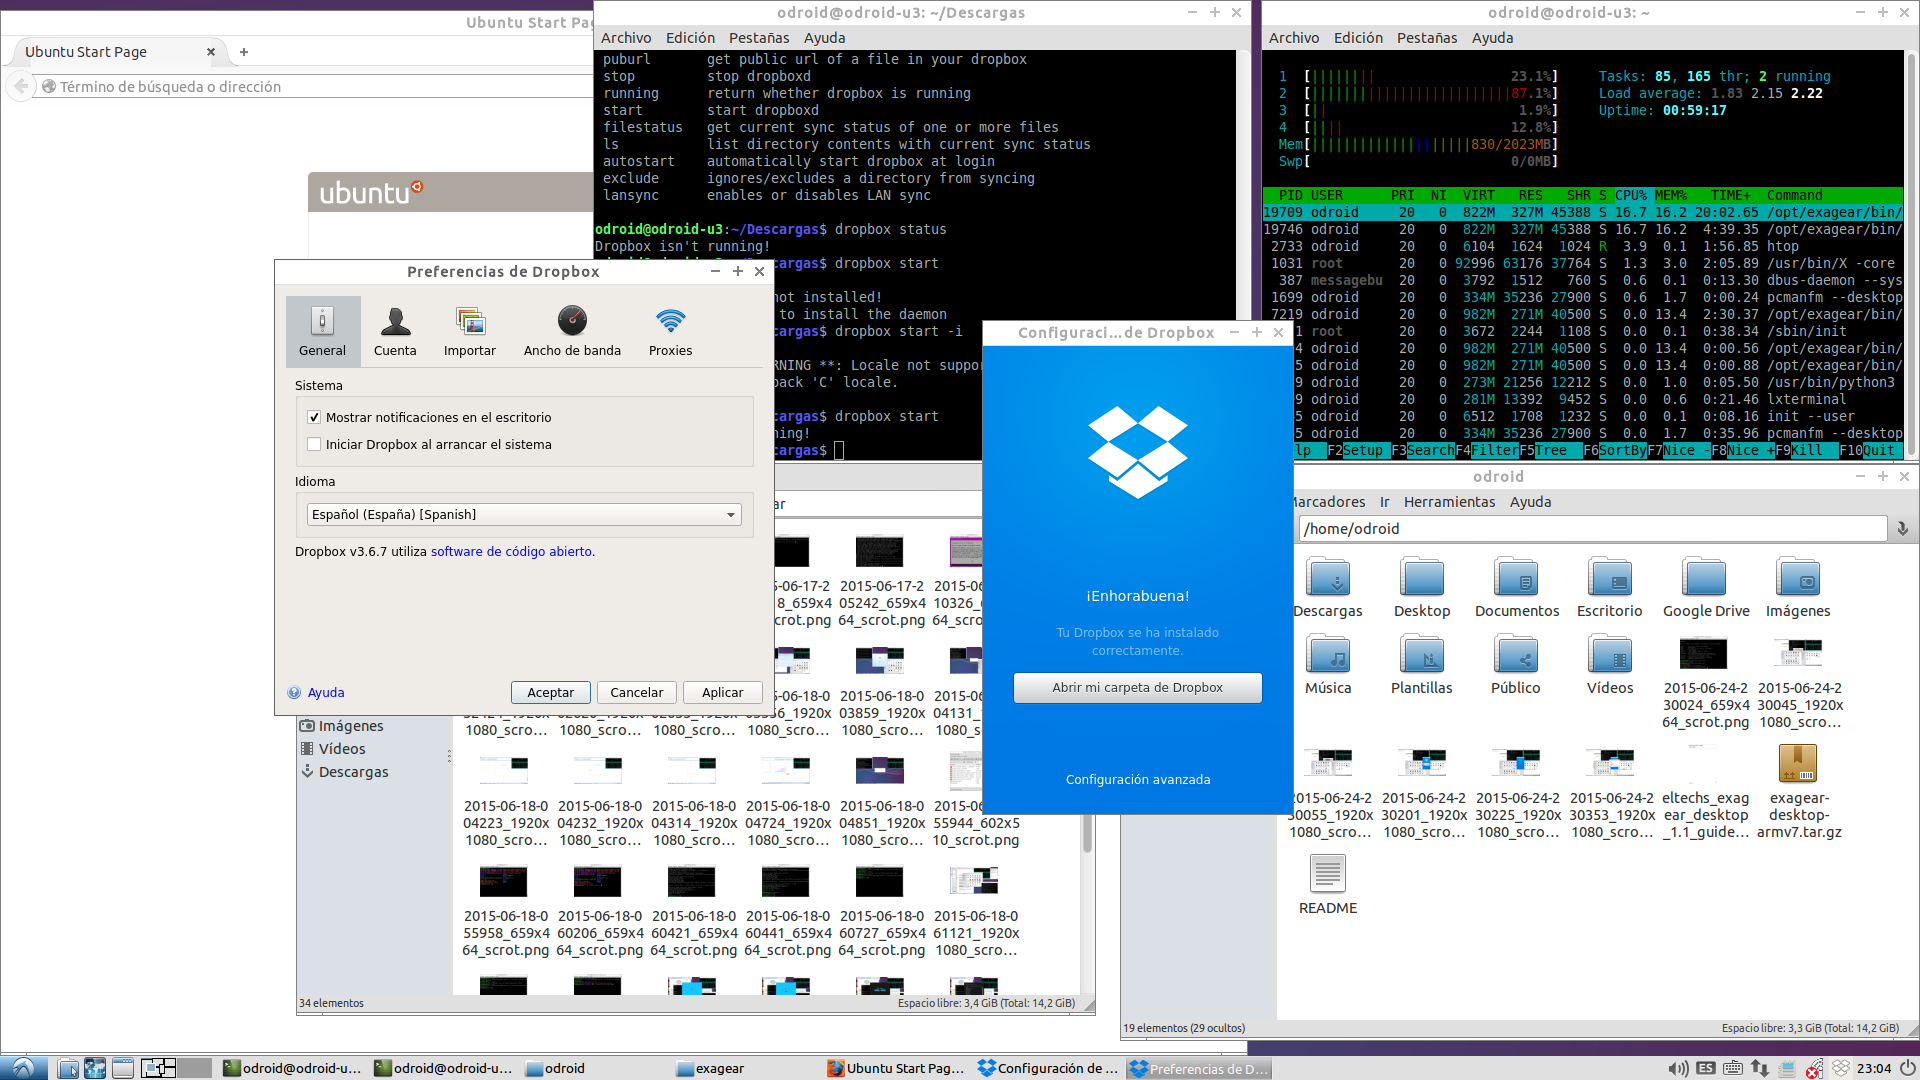Click the power button in the taskbar tray

tap(1908, 1068)
